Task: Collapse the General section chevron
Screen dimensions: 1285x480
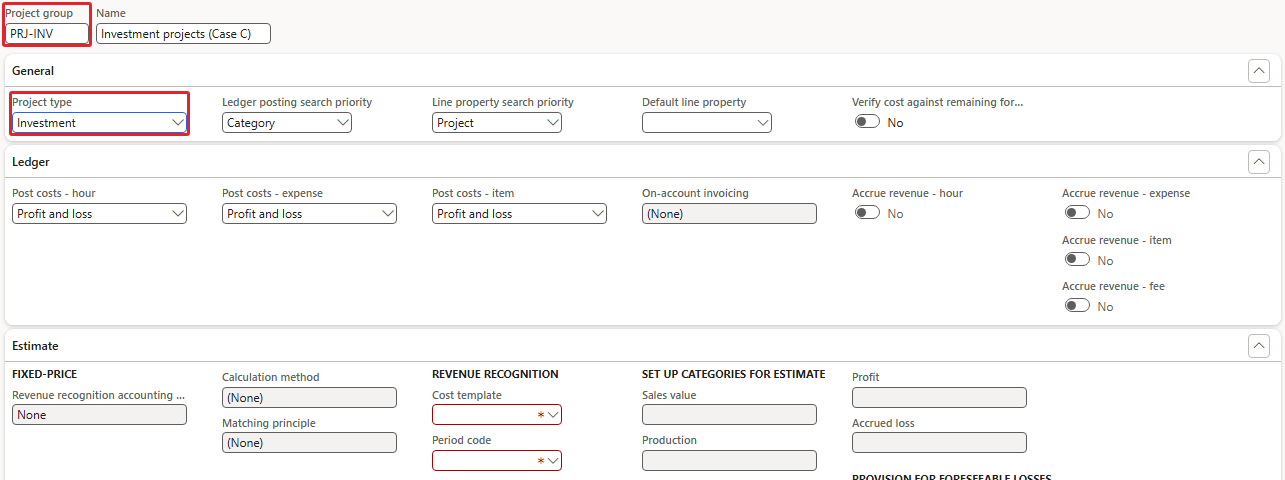Action: 1259,71
